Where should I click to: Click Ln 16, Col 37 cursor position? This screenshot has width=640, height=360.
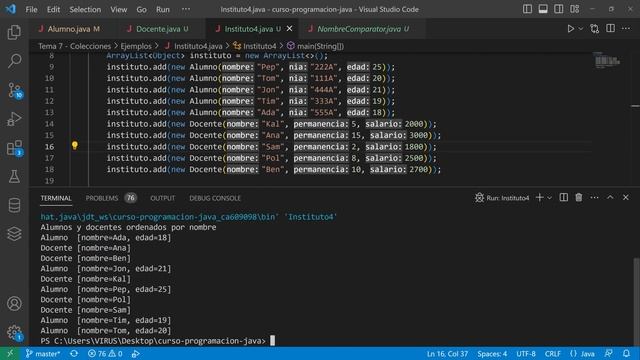[447, 353]
